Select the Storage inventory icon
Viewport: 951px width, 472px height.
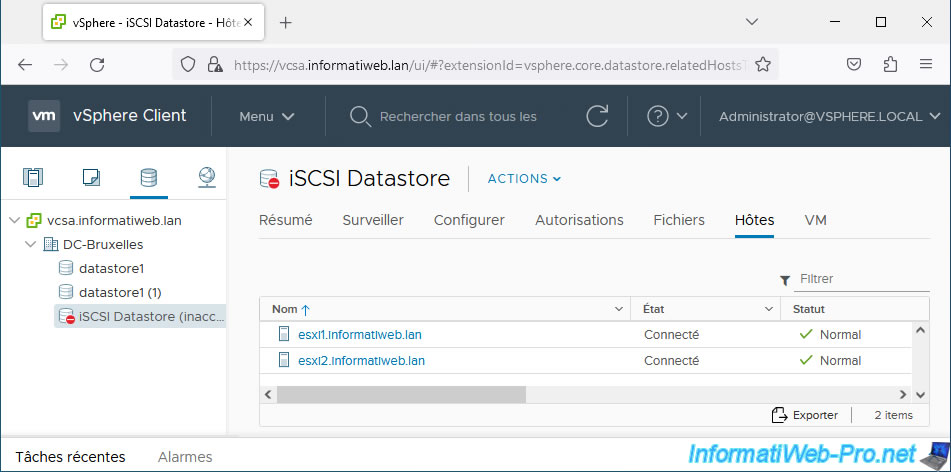(149, 177)
